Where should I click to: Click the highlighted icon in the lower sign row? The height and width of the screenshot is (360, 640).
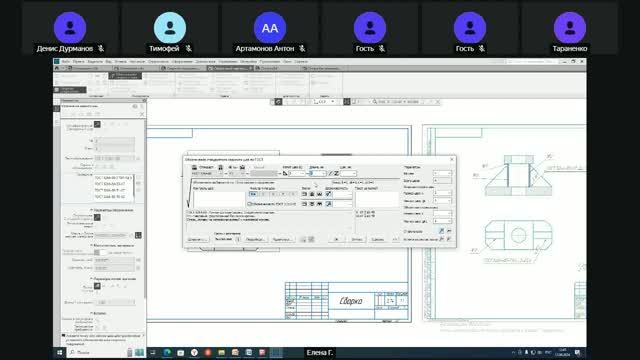[x=329, y=204]
